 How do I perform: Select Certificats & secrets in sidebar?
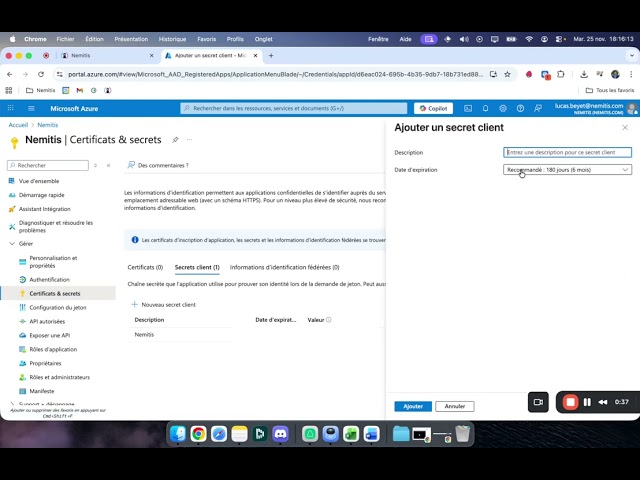(55, 293)
